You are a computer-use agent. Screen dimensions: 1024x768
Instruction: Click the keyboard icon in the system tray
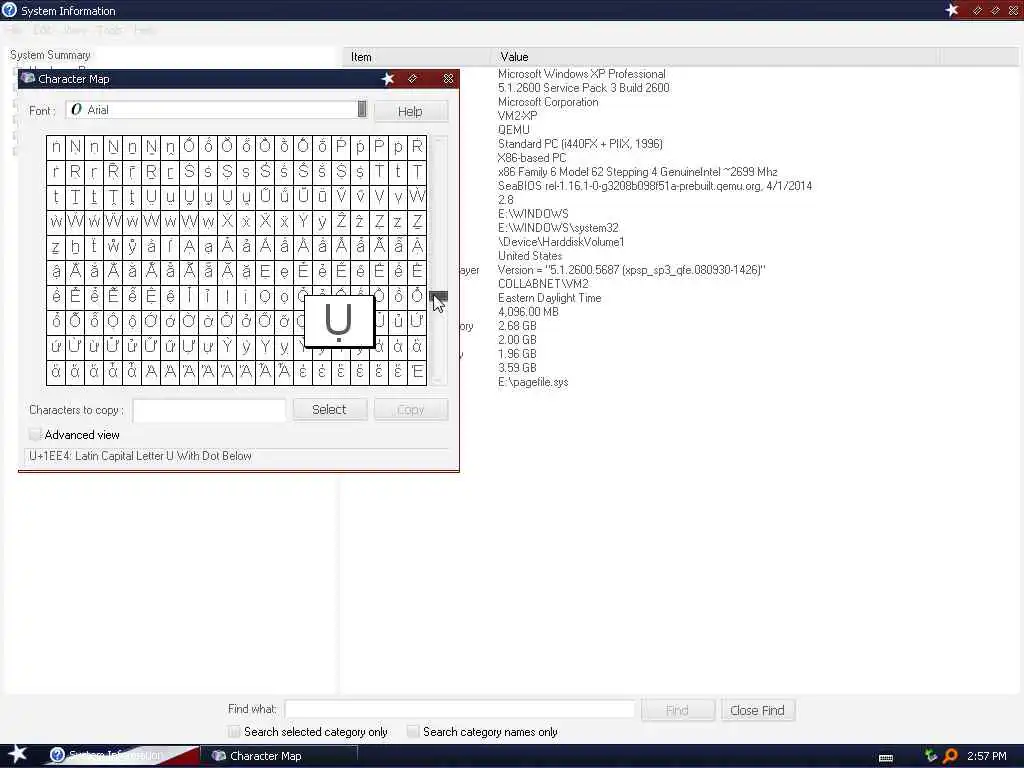pyautogui.click(x=886, y=758)
